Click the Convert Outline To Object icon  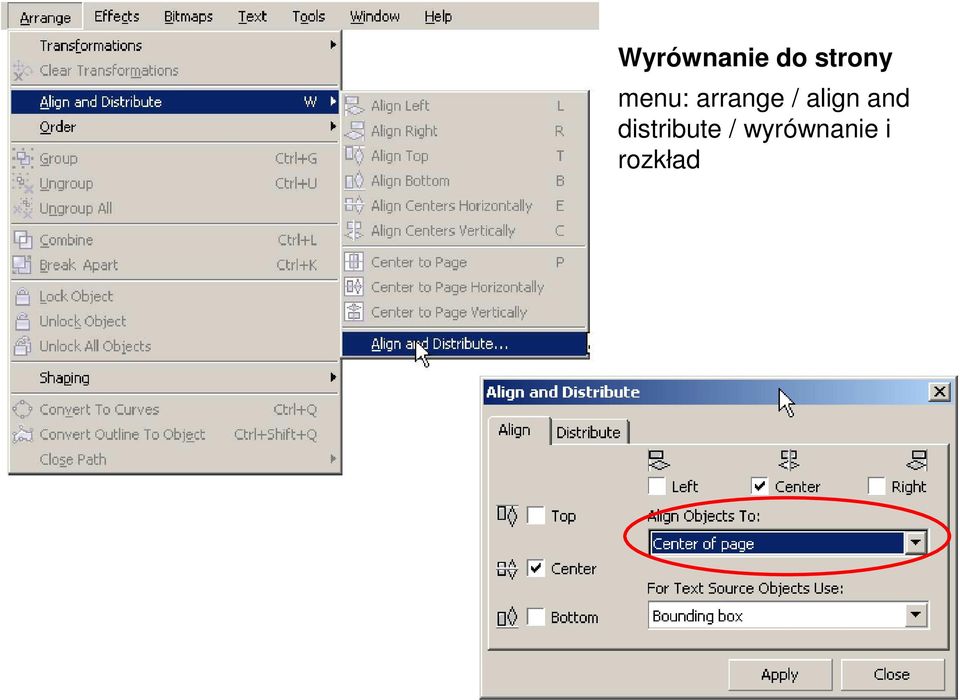pos(23,434)
